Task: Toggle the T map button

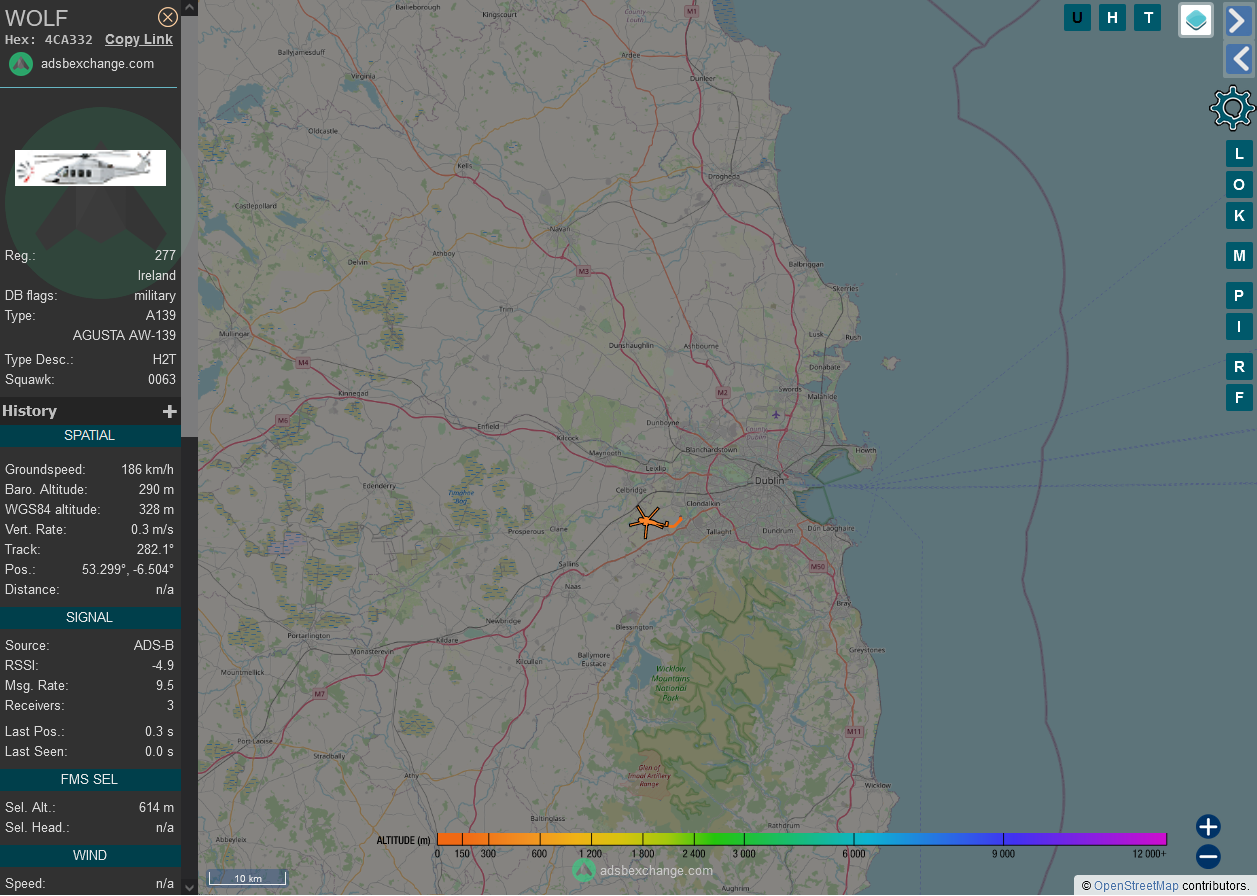Action: point(1148,17)
